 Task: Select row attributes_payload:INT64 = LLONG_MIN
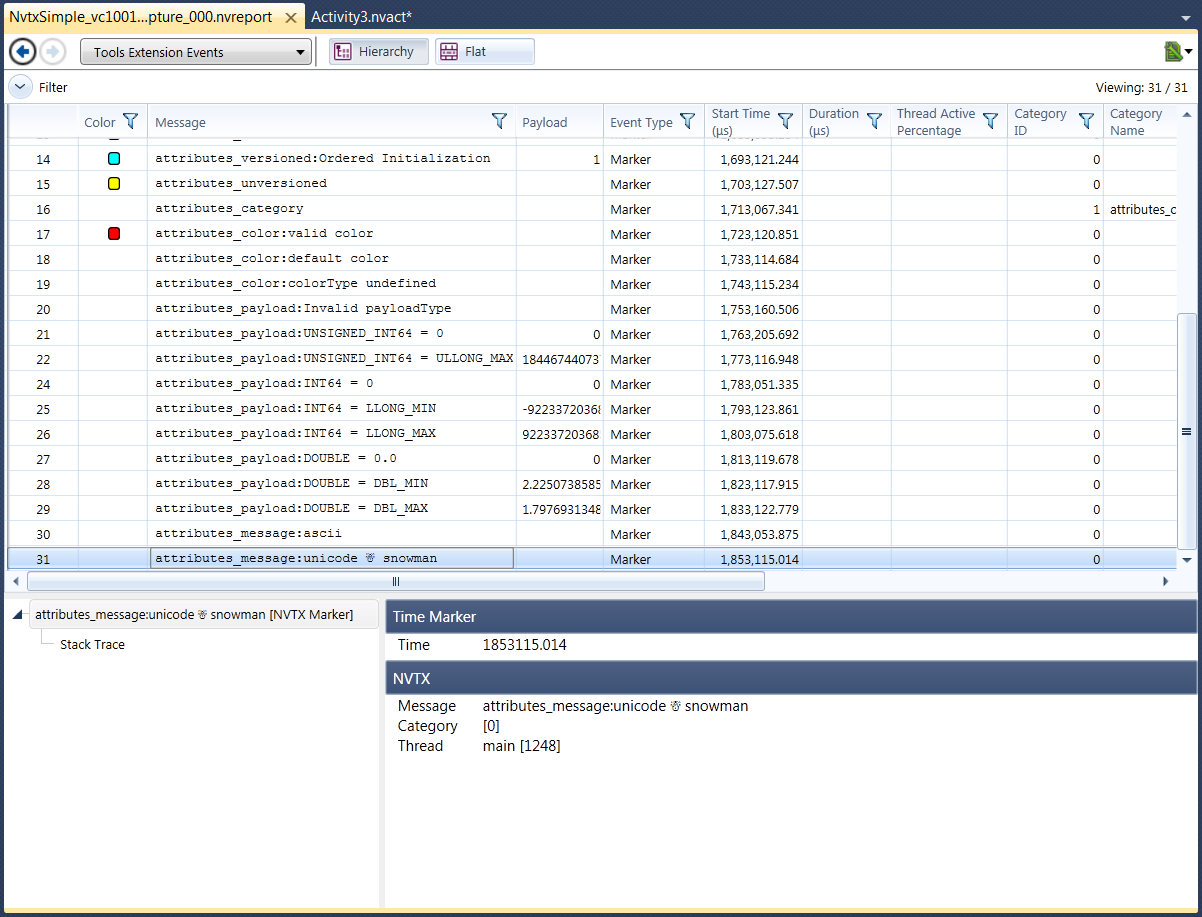tap(592, 409)
